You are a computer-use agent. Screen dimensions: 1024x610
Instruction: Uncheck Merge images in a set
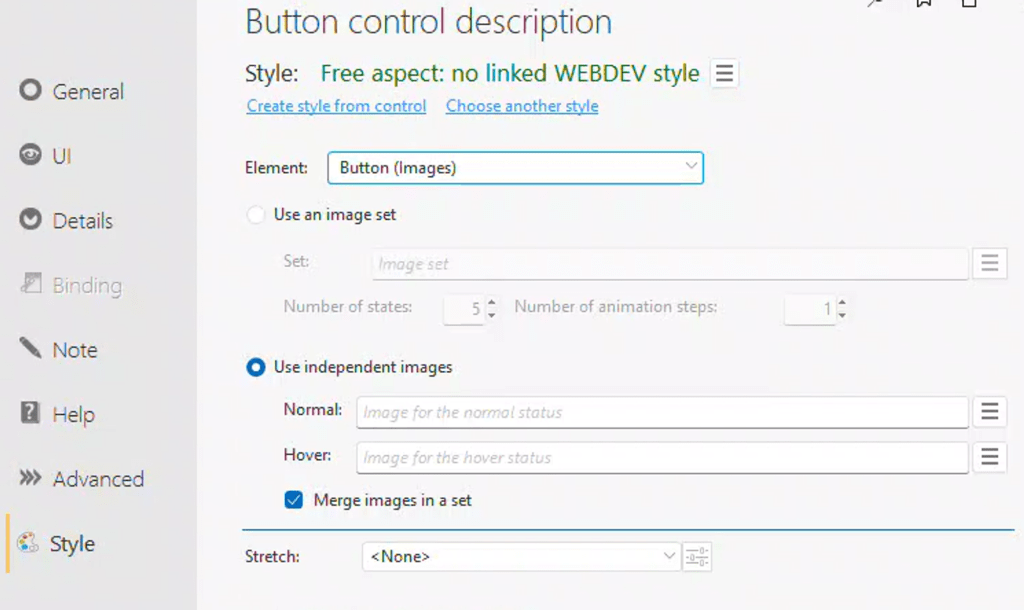[293, 500]
